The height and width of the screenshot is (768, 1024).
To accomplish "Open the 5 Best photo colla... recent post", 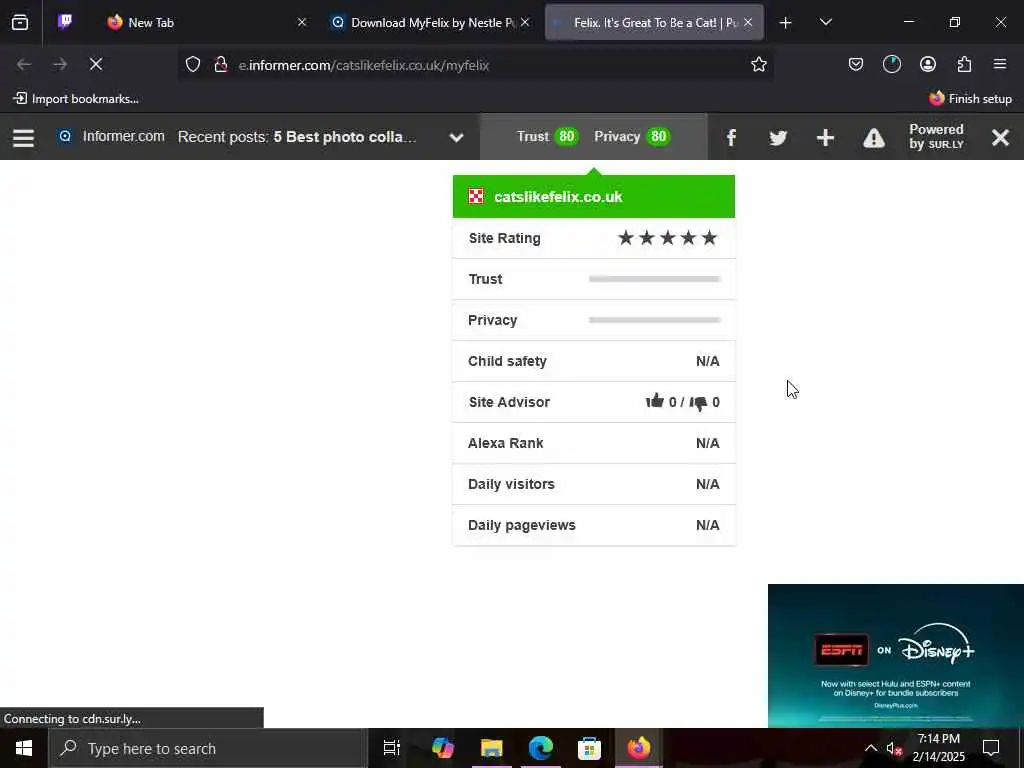I will click(x=344, y=137).
